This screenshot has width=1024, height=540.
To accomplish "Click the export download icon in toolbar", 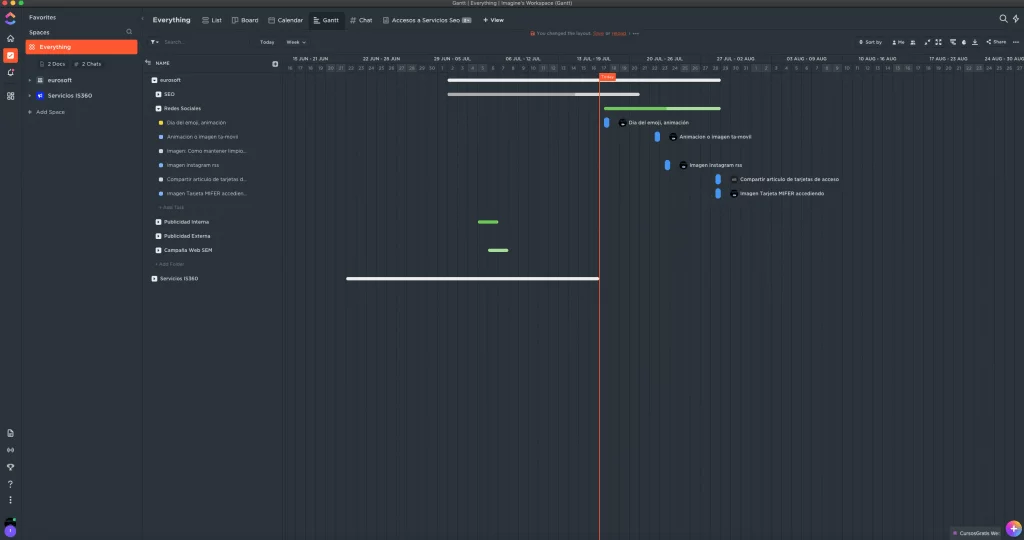I will pos(974,42).
